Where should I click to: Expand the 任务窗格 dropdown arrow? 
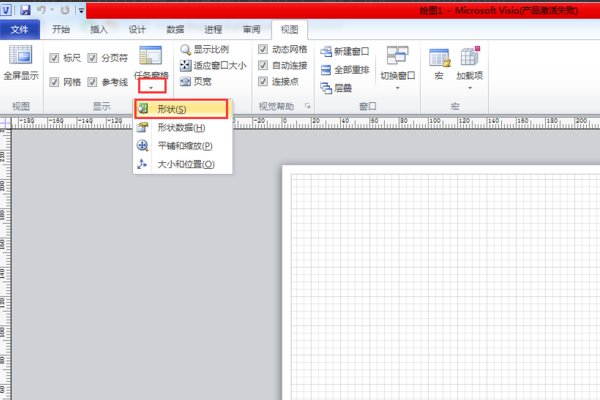click(152, 87)
